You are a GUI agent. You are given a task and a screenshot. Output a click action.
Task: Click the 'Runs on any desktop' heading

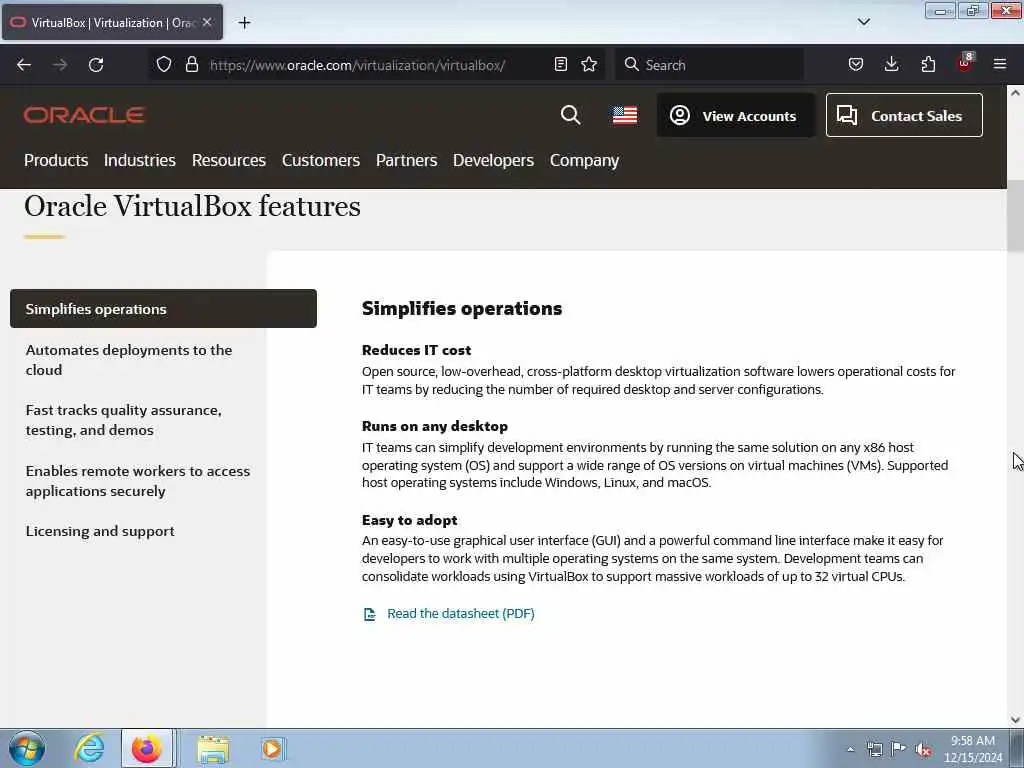pyautogui.click(x=435, y=426)
